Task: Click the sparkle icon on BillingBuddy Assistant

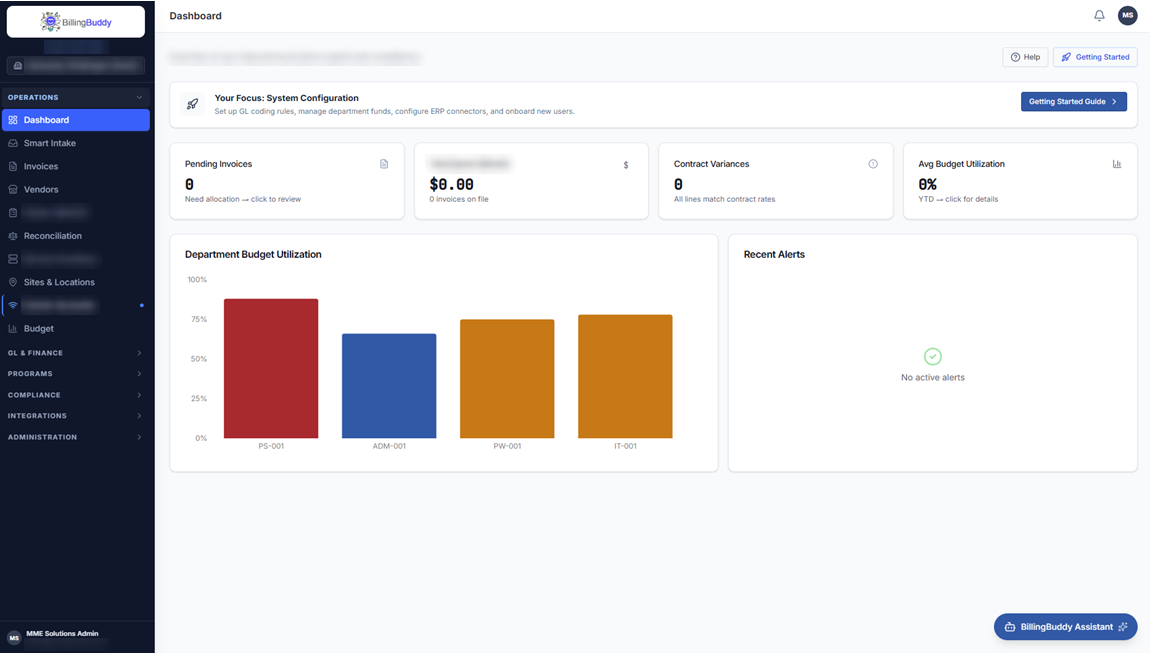Action: point(1122,627)
